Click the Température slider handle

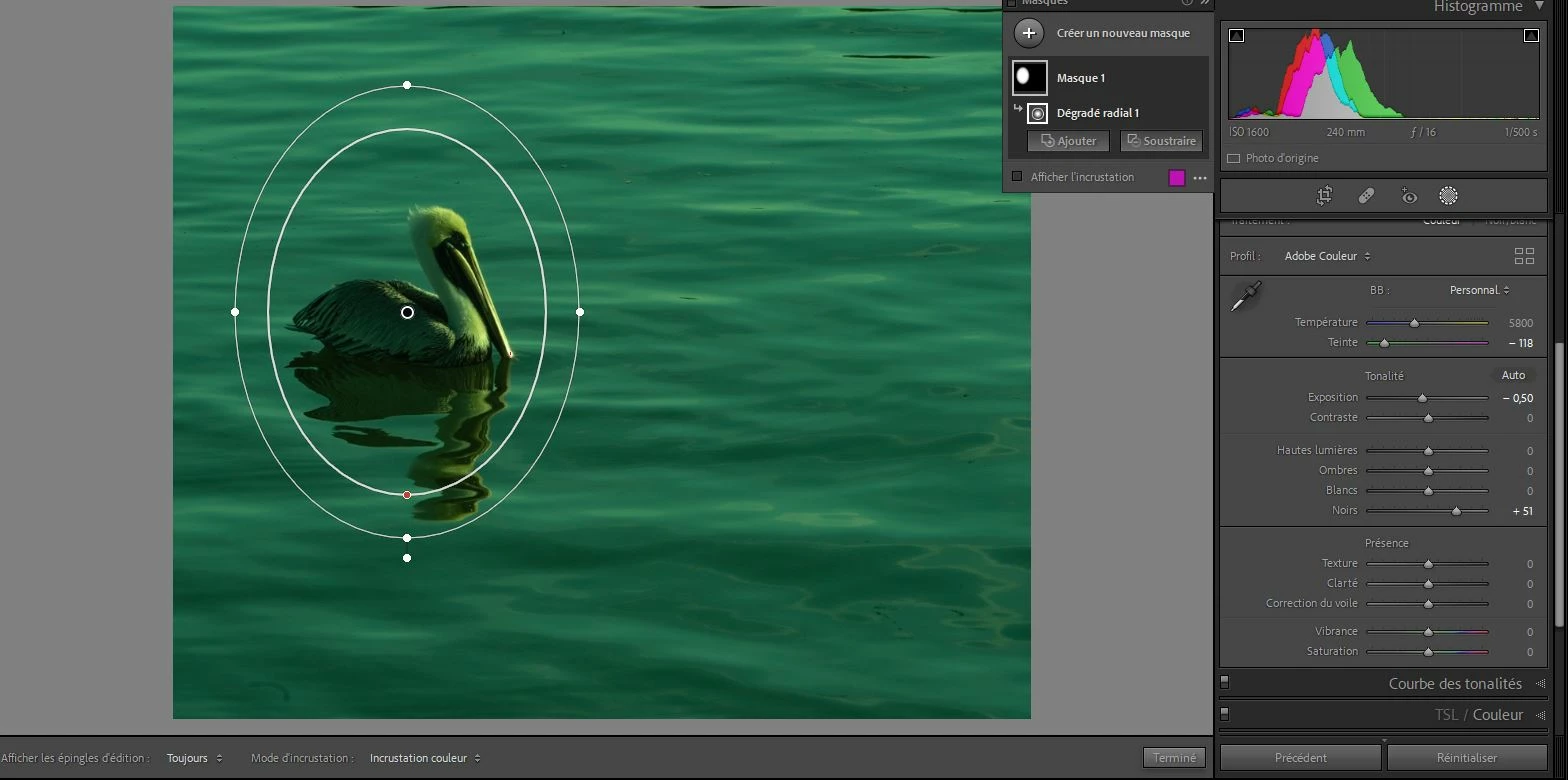[x=1414, y=323]
